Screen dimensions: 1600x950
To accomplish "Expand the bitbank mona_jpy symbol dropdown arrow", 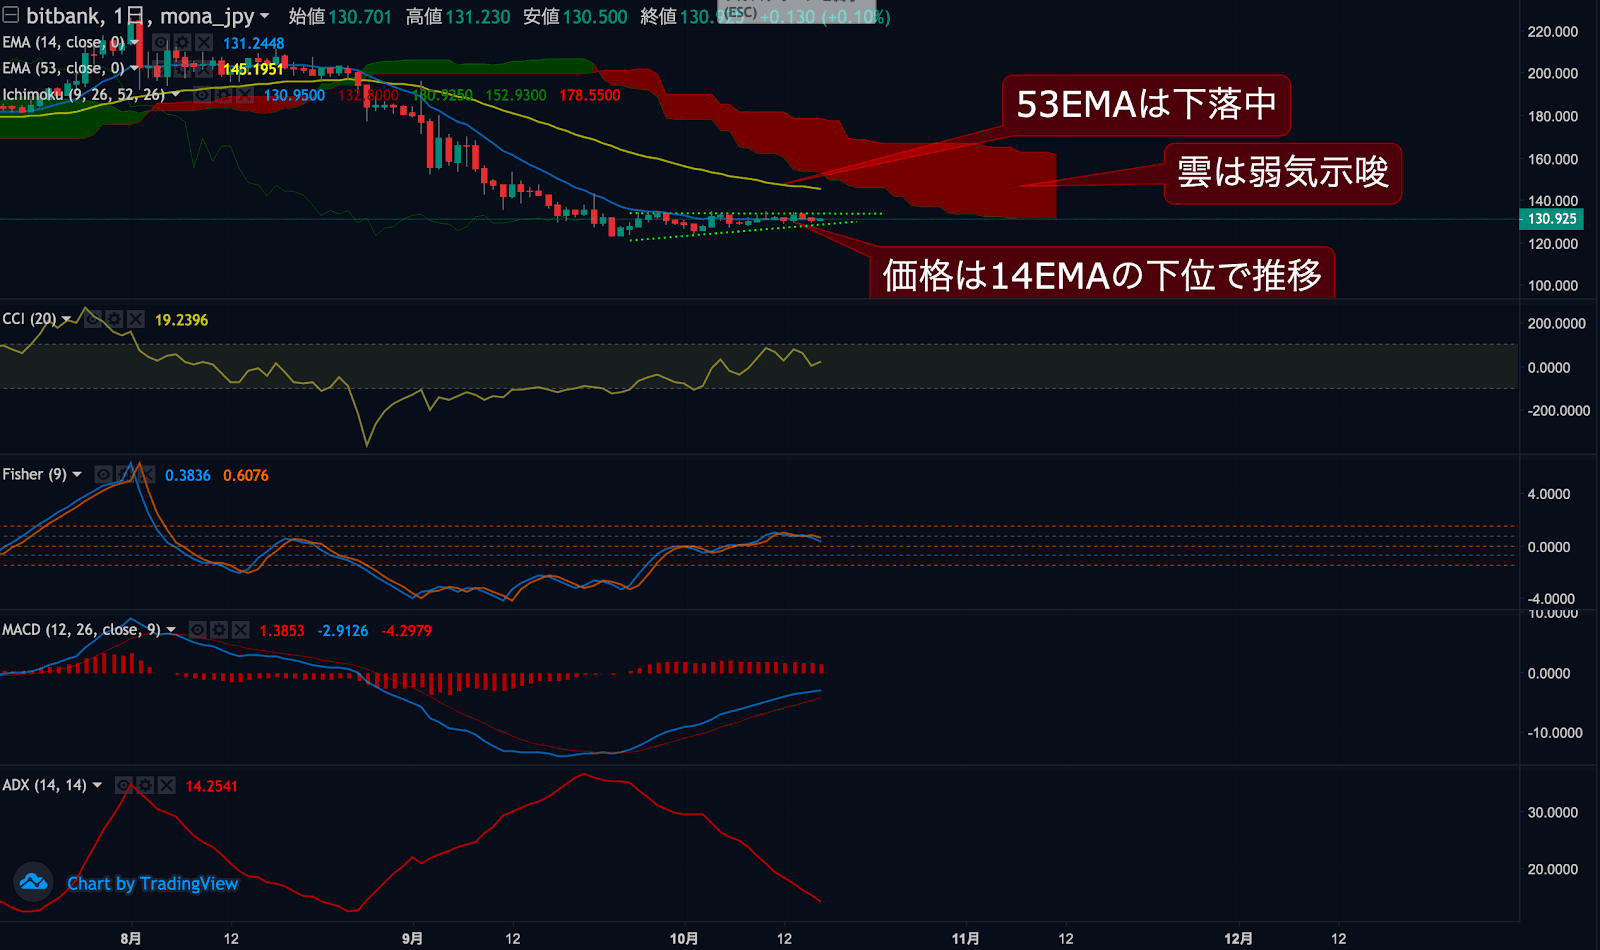I will (x=264, y=17).
